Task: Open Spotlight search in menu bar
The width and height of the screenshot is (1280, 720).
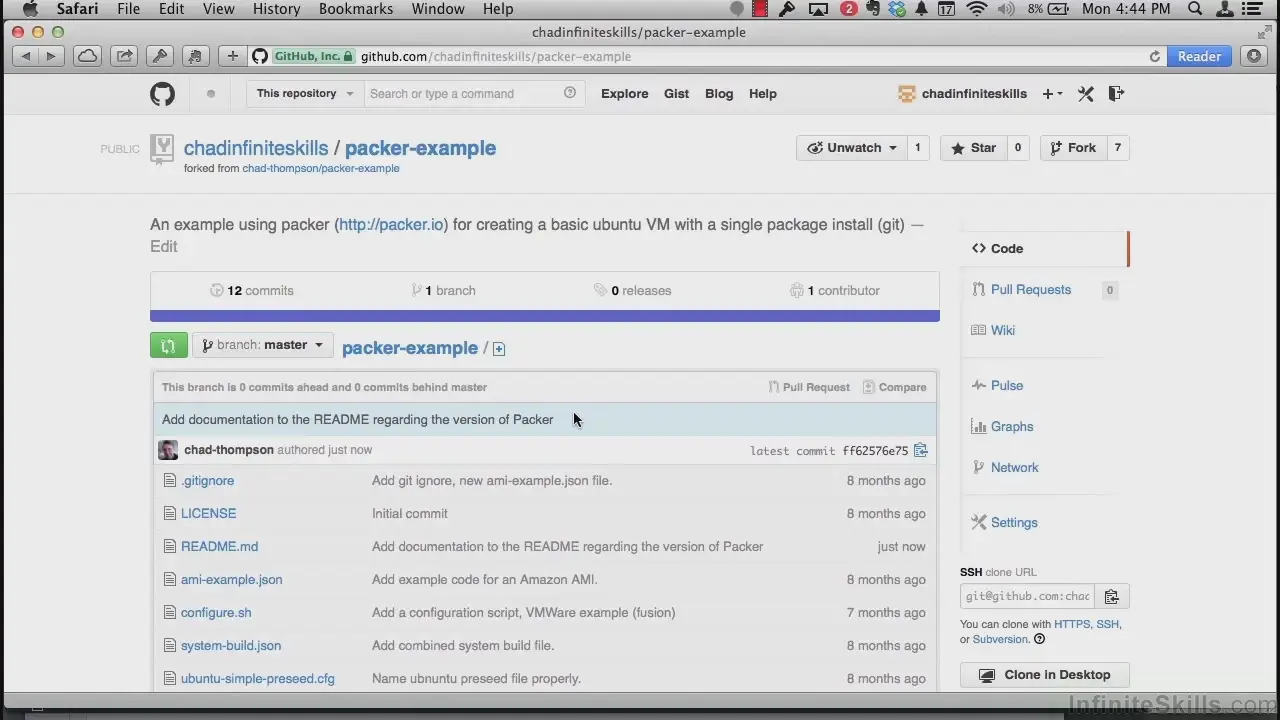Action: [x=1195, y=9]
